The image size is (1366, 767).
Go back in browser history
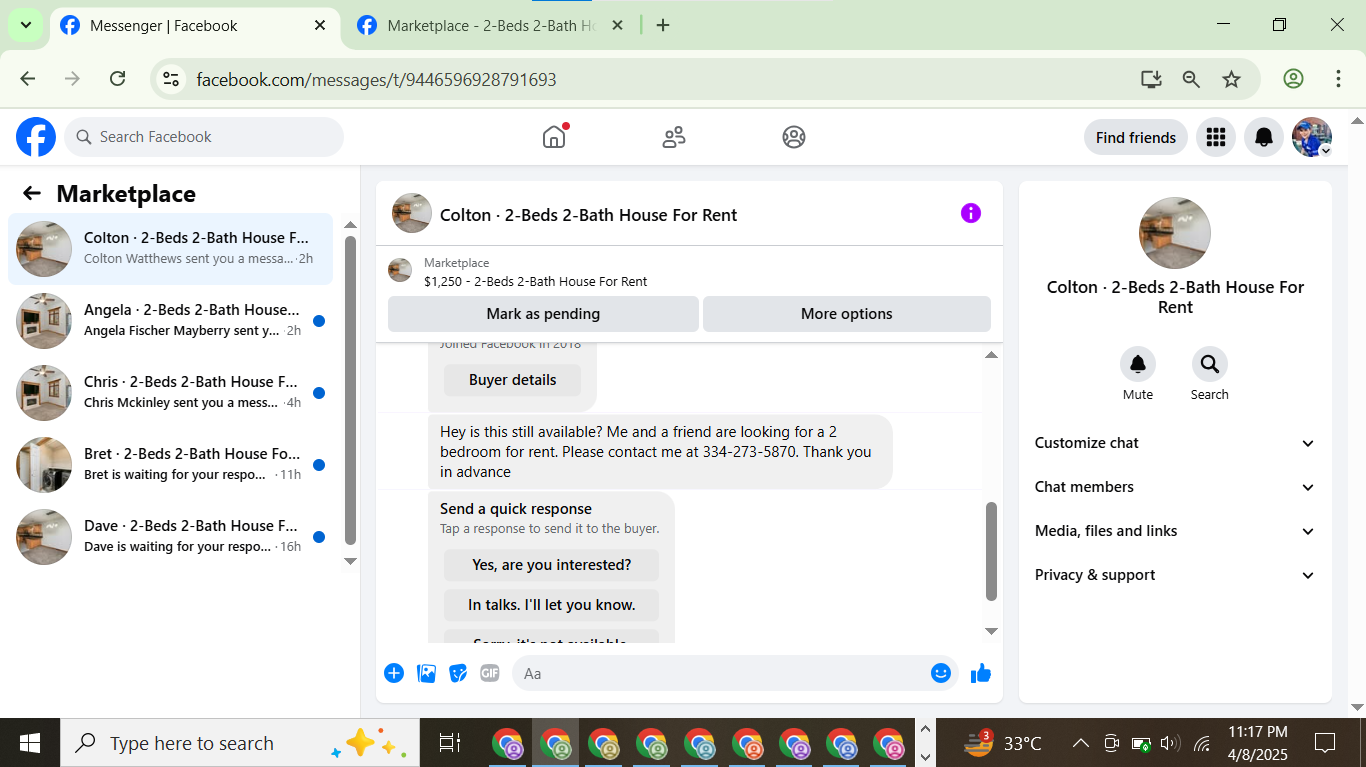(28, 79)
